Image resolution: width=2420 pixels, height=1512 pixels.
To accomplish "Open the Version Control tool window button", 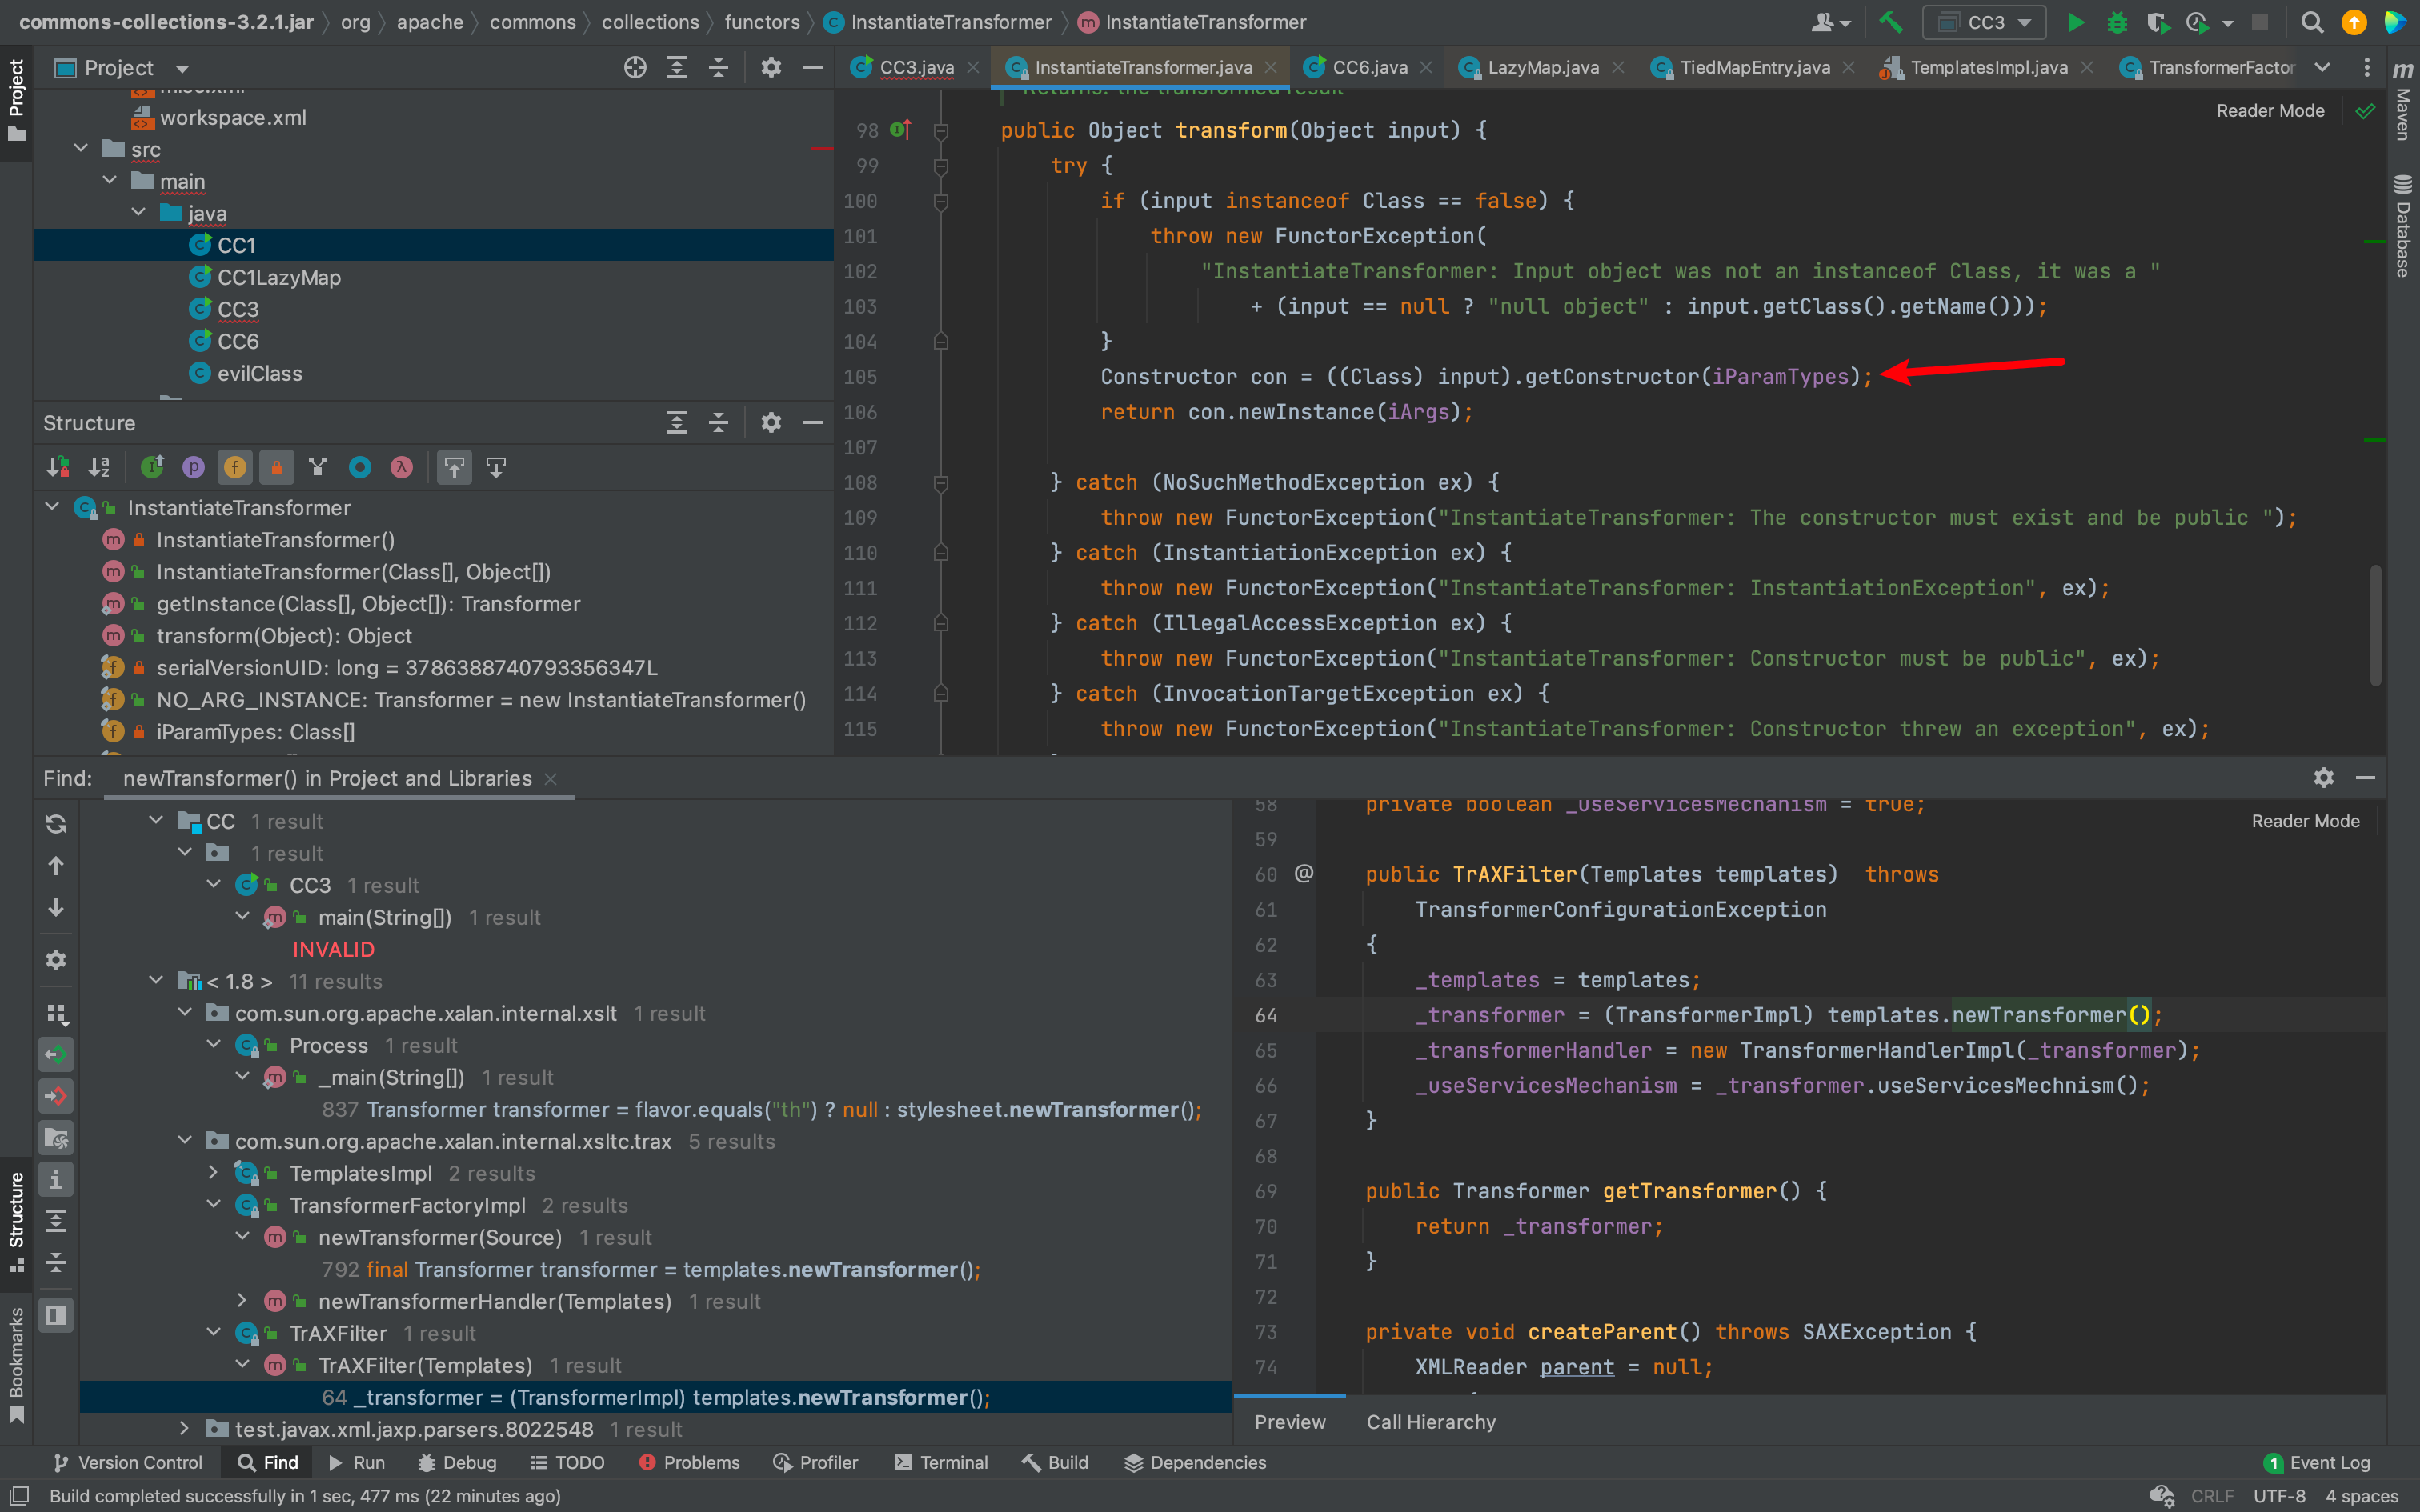I will 128,1462.
